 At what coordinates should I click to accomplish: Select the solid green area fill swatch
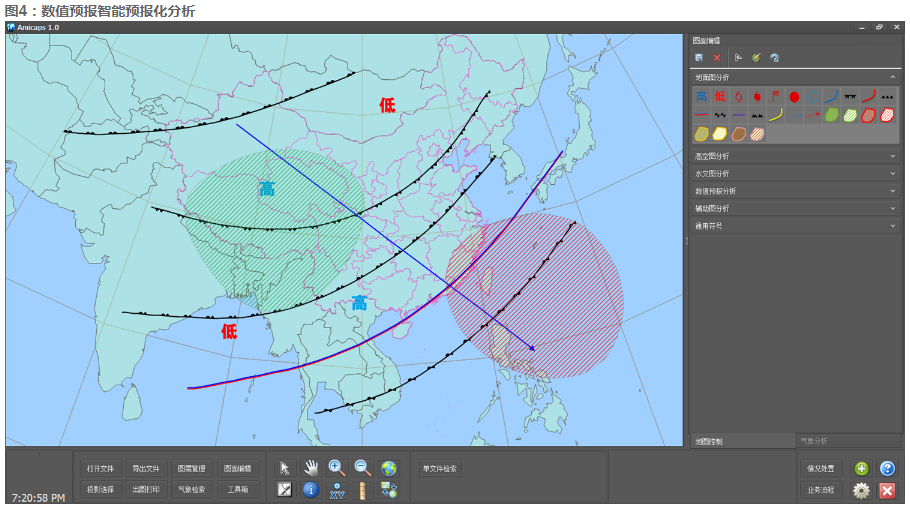pyautogui.click(x=832, y=115)
